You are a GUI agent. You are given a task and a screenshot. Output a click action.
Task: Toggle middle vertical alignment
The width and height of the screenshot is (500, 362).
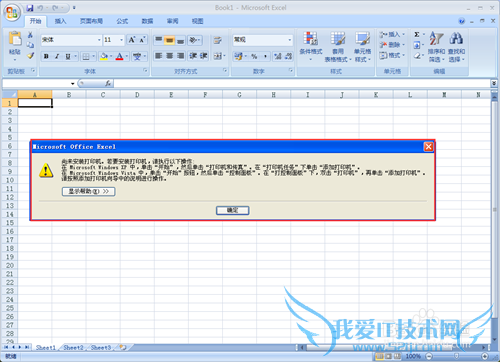click(x=169, y=40)
